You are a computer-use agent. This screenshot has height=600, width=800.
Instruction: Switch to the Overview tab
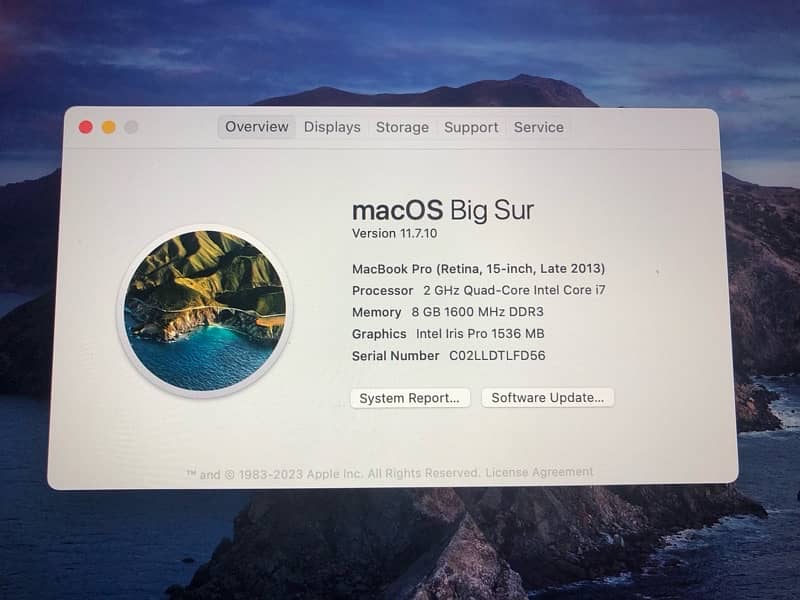coord(257,127)
